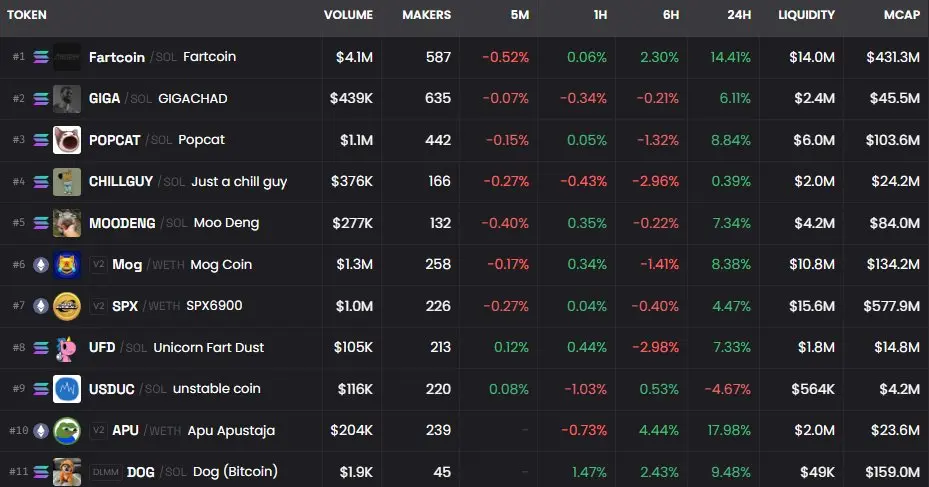
Task: Sort by 24H price change header
Action: (x=741, y=15)
